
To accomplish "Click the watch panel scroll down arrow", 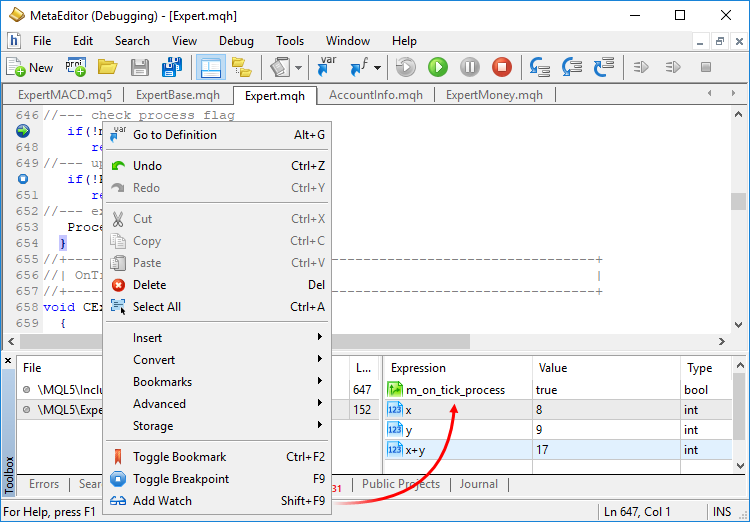I will pos(739,466).
